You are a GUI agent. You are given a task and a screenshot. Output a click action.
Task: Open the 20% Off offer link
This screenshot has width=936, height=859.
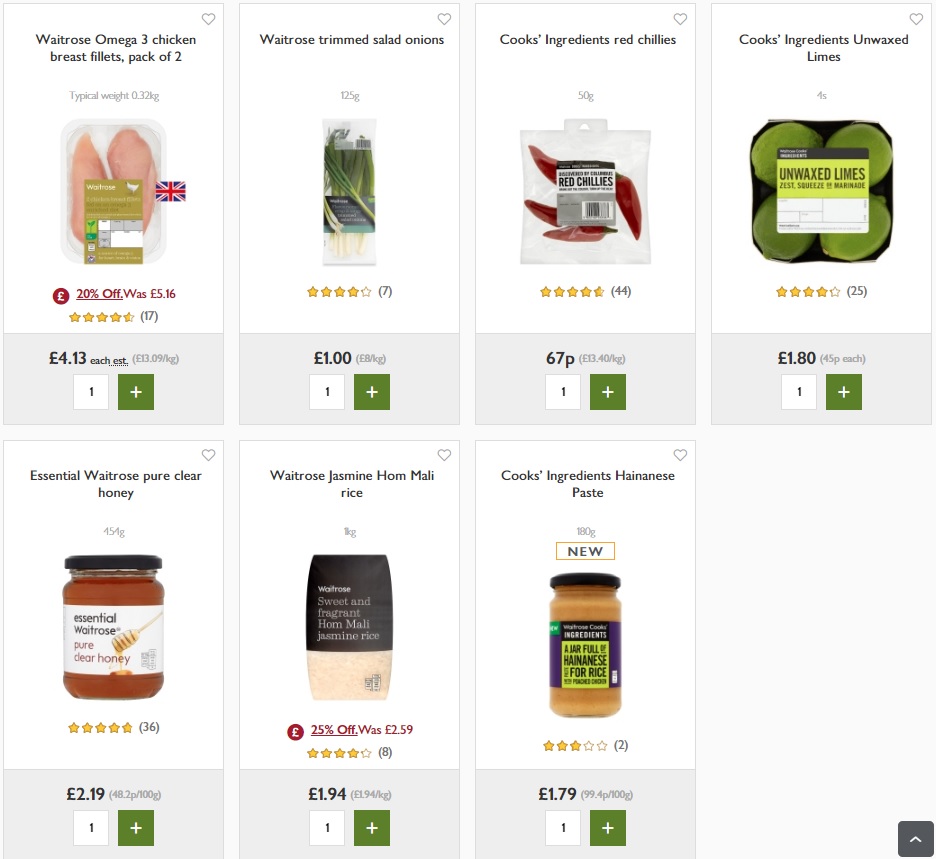[x=99, y=294]
